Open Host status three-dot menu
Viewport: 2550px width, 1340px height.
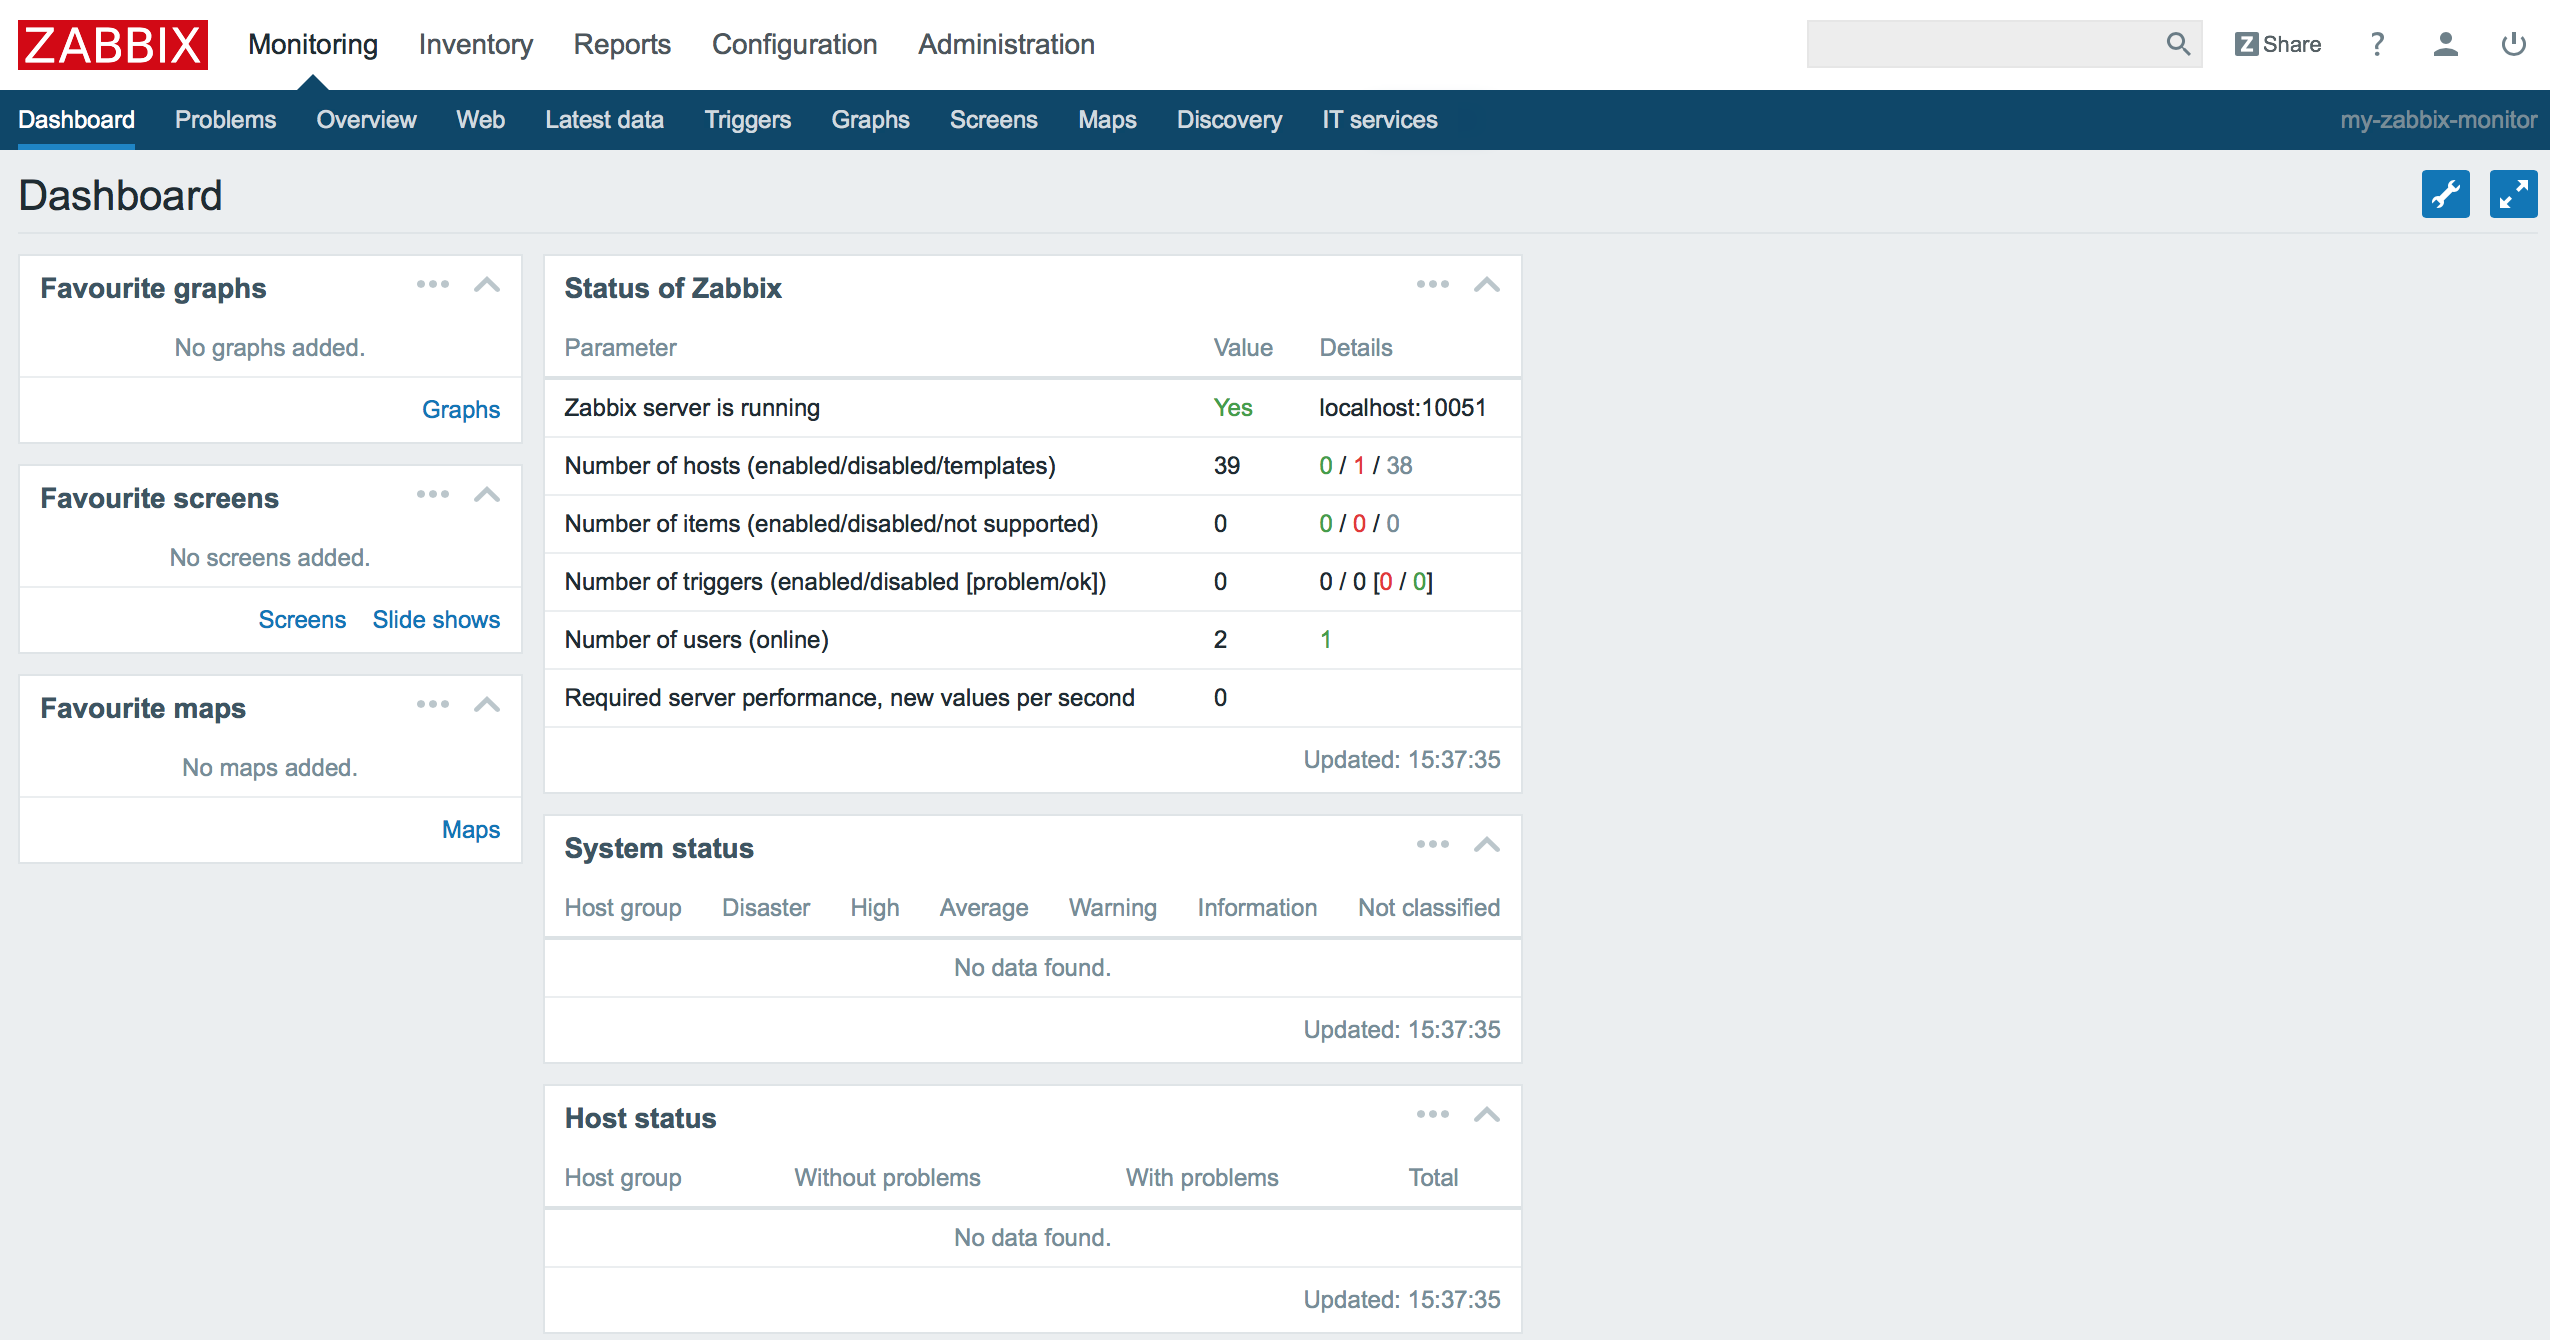point(1433,1115)
